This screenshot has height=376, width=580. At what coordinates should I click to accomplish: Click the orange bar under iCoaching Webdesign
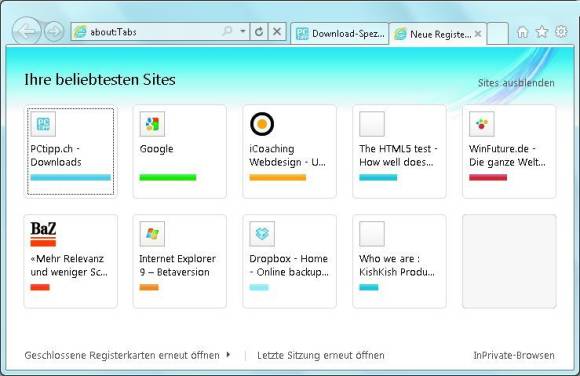(278, 178)
